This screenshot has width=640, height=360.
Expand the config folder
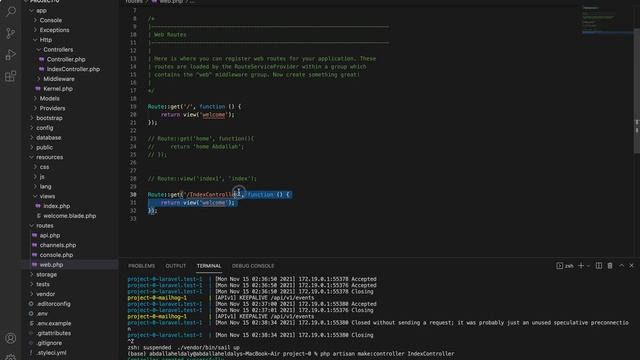tap(31, 128)
